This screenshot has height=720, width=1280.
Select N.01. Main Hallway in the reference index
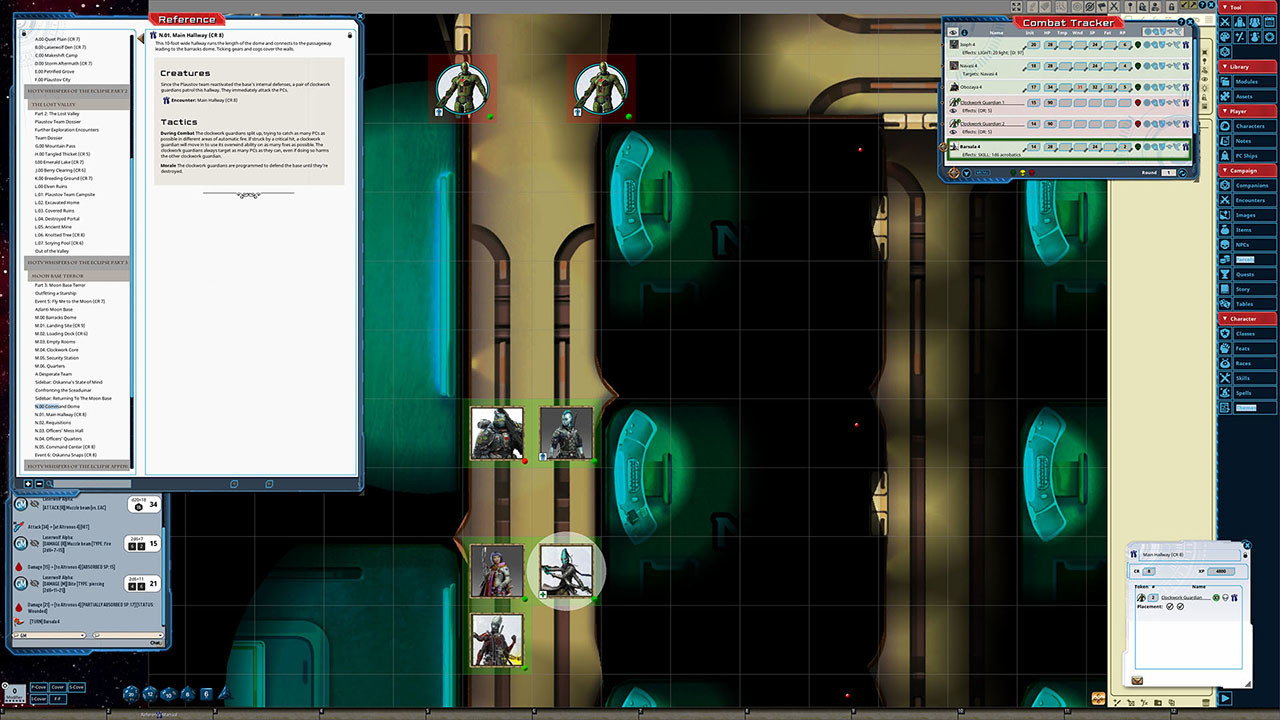[60, 414]
